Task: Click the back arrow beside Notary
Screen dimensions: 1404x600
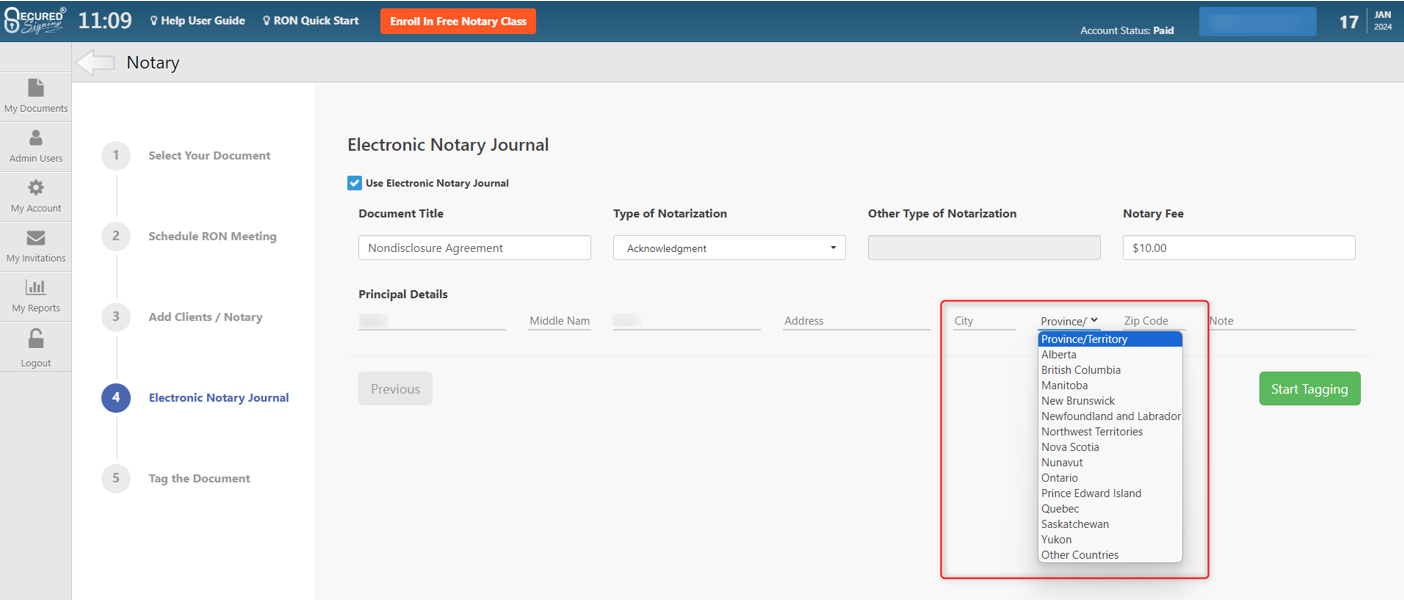Action: (95, 63)
